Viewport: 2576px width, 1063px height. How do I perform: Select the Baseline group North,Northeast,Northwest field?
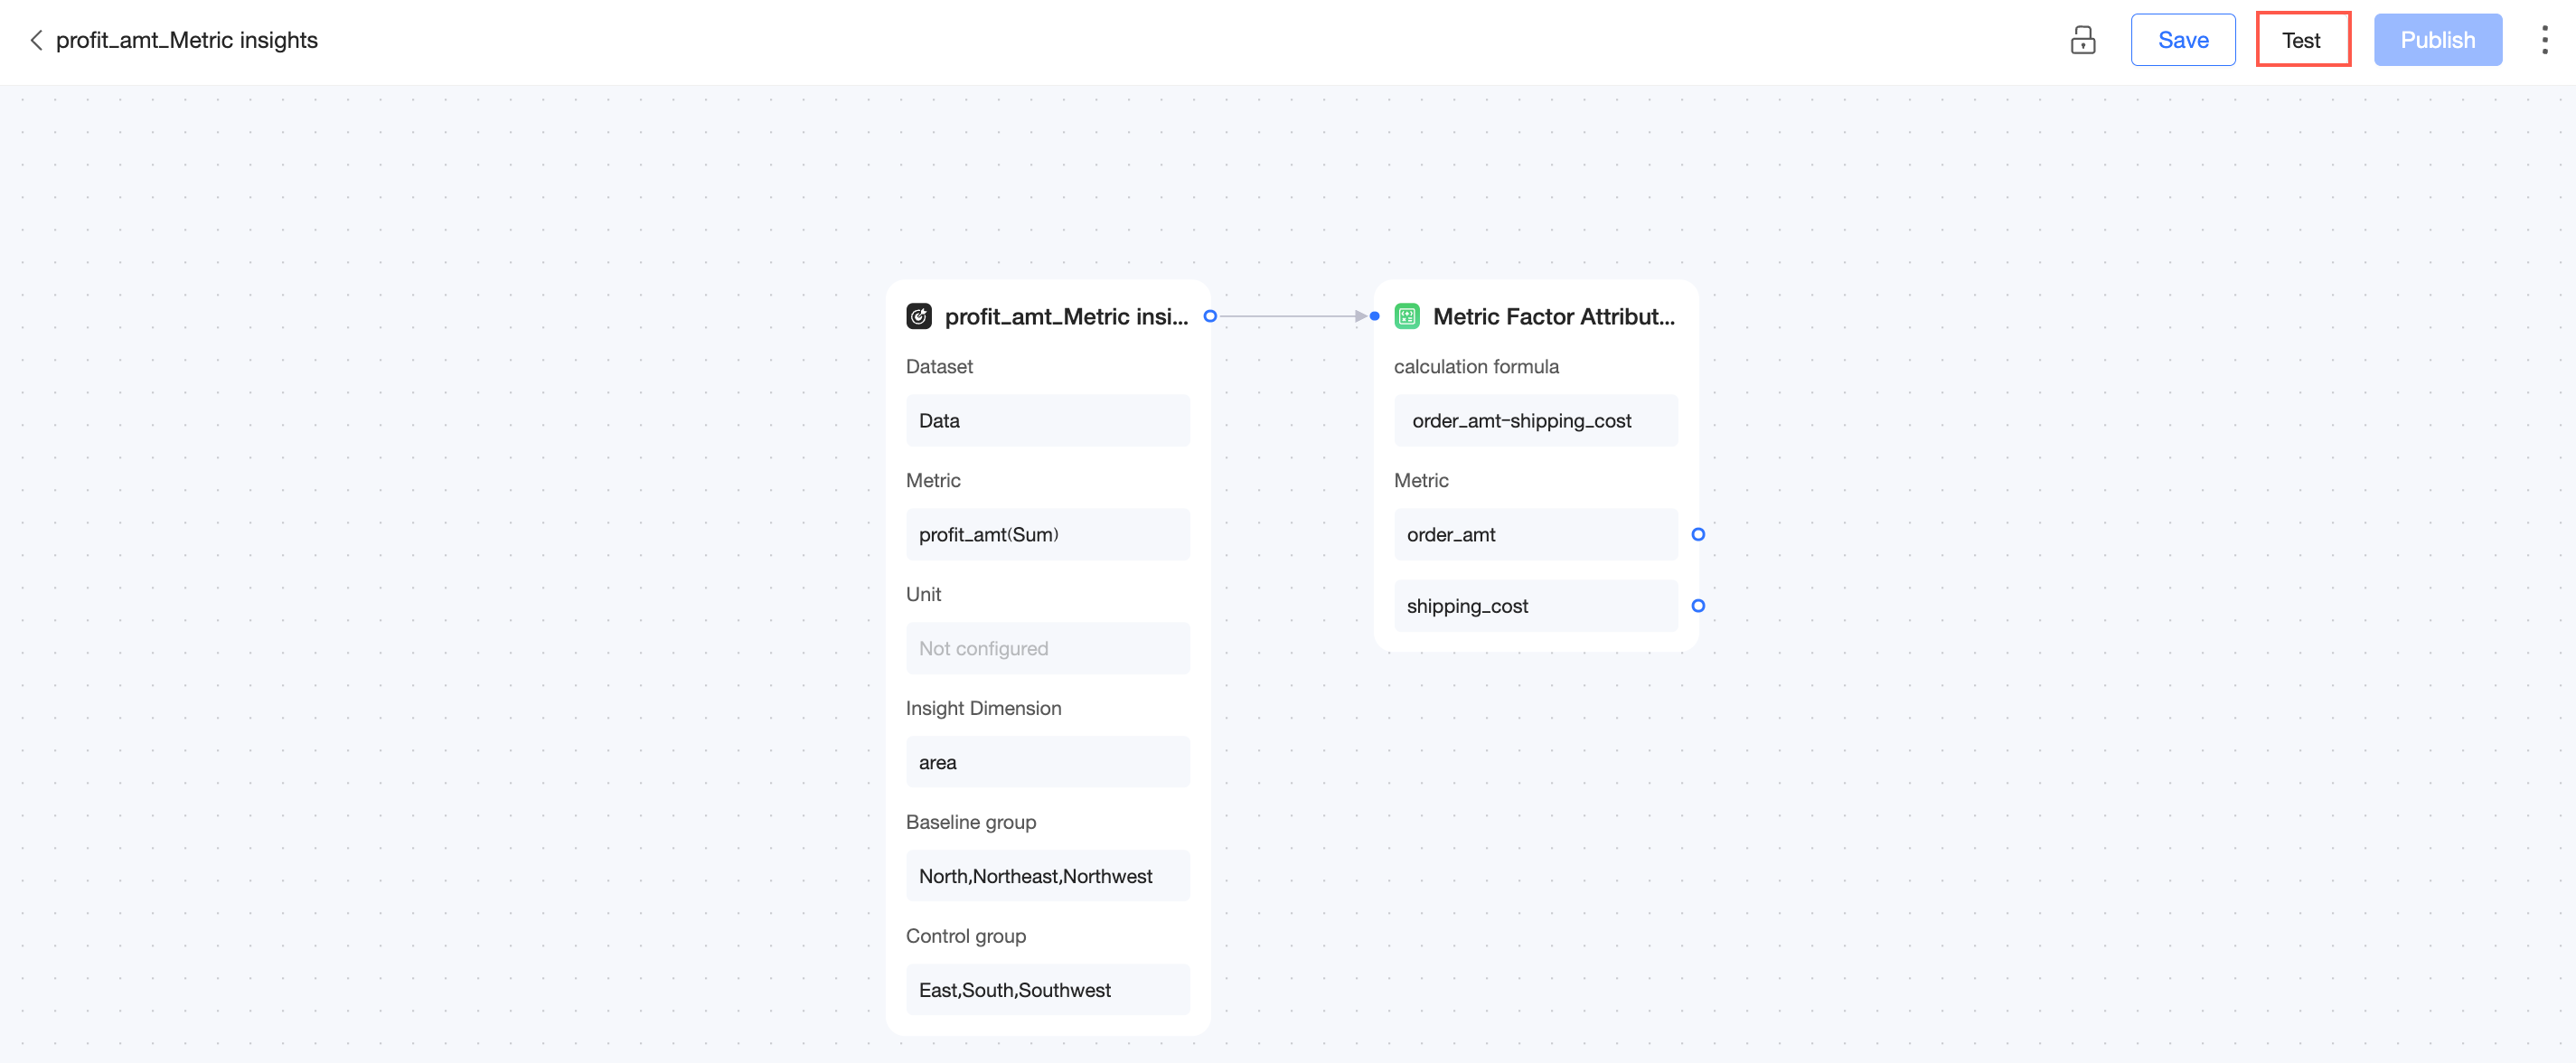click(1047, 876)
